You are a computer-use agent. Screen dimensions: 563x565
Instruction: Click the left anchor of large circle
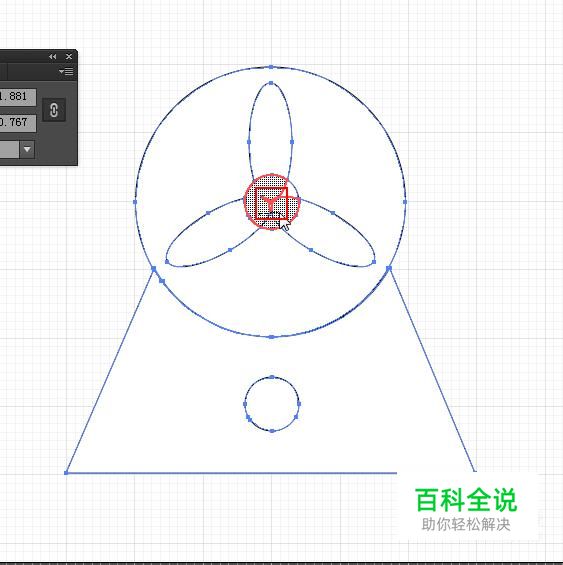click(x=135, y=202)
